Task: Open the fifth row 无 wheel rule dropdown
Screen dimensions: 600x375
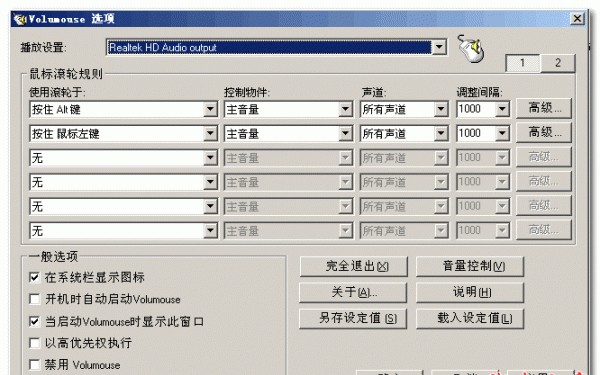Action: point(210,207)
